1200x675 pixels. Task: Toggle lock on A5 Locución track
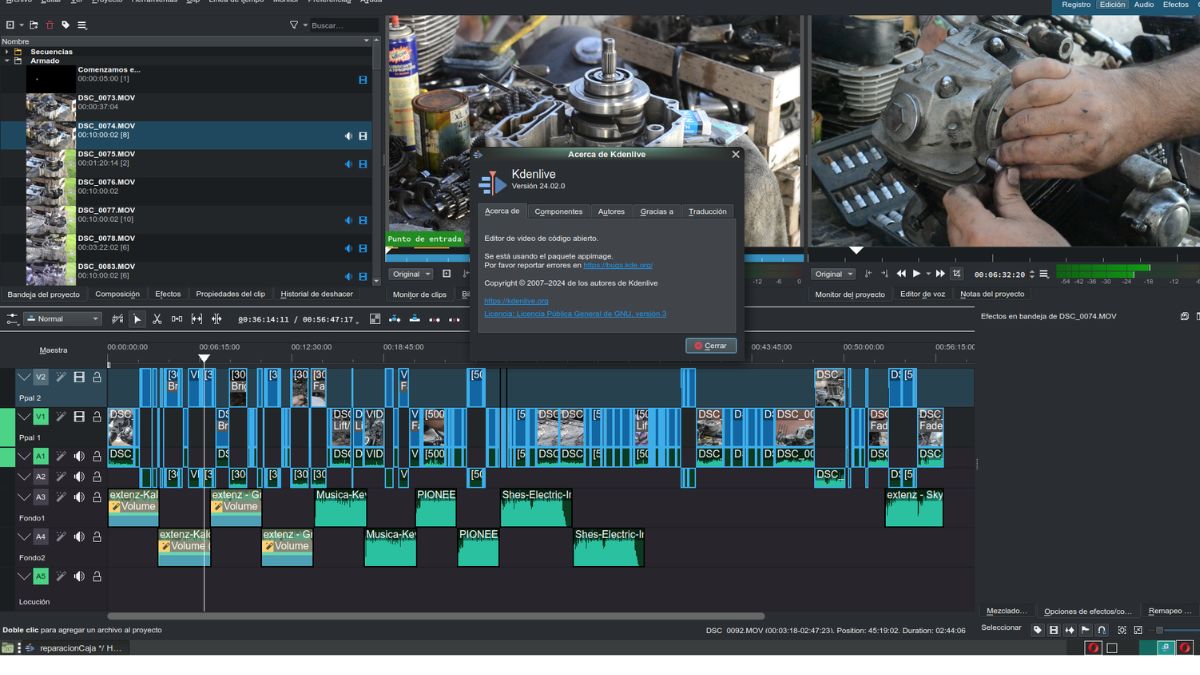click(97, 576)
